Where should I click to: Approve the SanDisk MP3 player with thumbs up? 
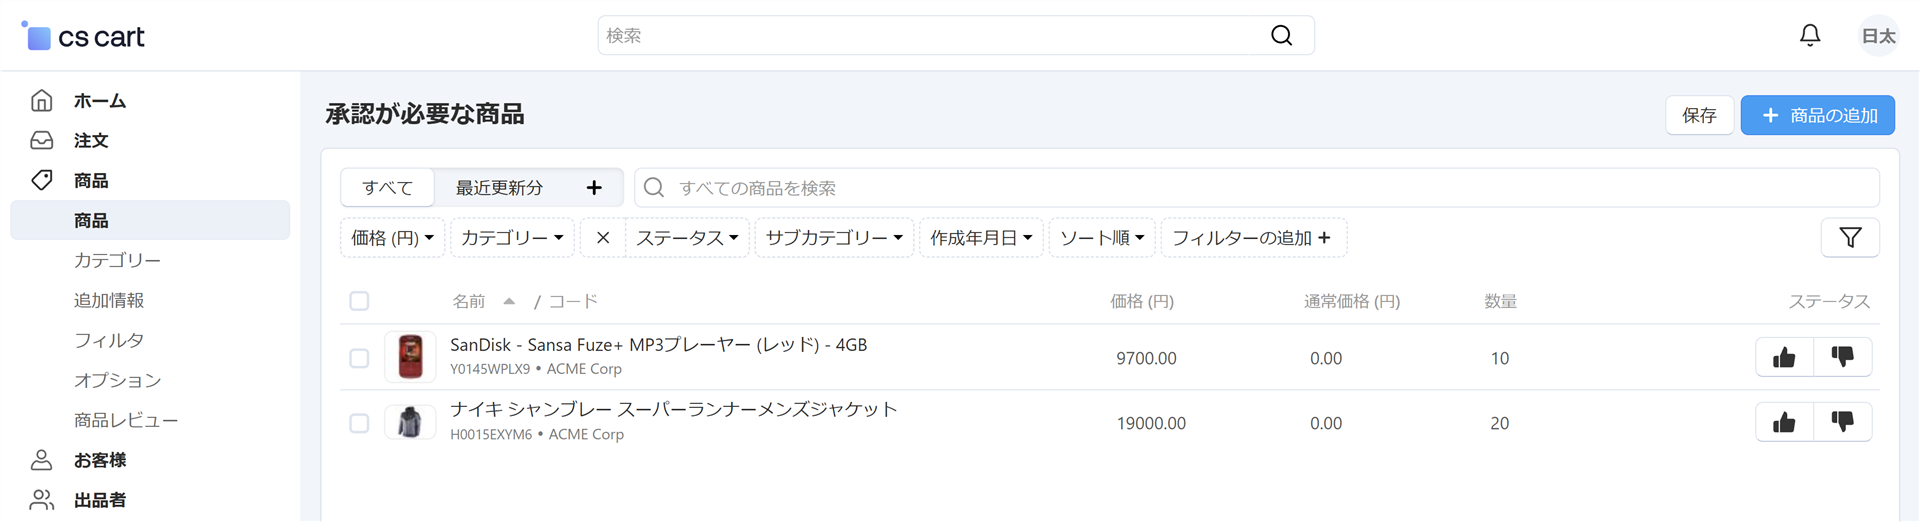(1784, 357)
